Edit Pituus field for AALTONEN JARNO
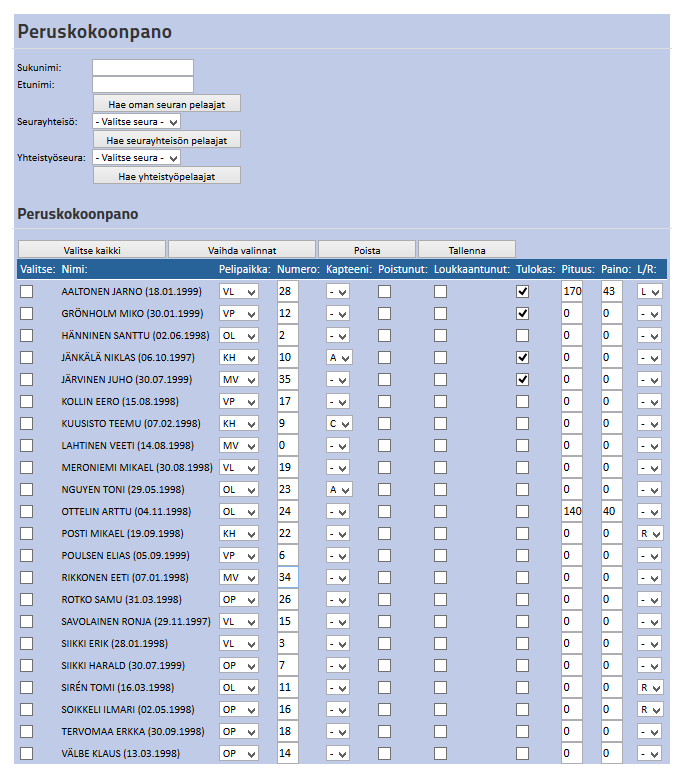The height and width of the screenshot is (776, 679). (572, 291)
